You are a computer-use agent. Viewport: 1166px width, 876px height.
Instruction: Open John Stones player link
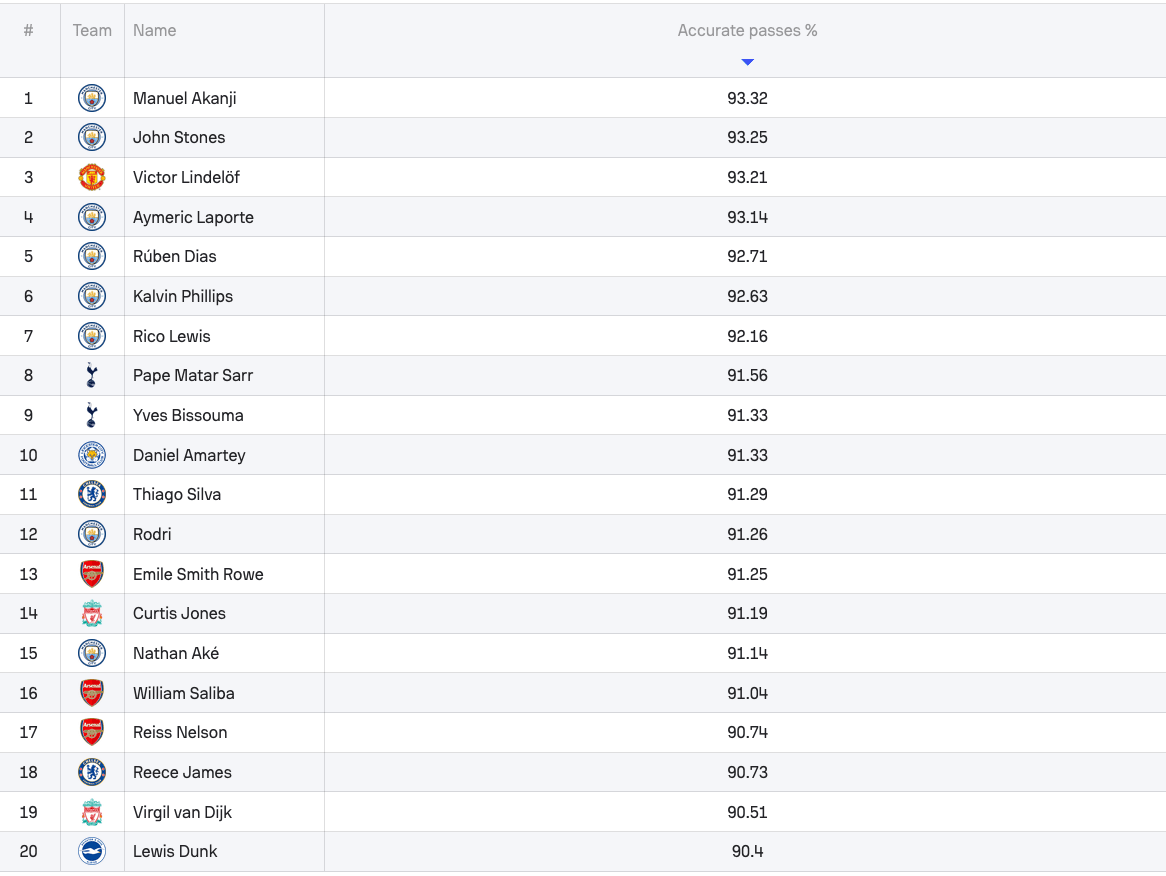pyautogui.click(x=179, y=138)
